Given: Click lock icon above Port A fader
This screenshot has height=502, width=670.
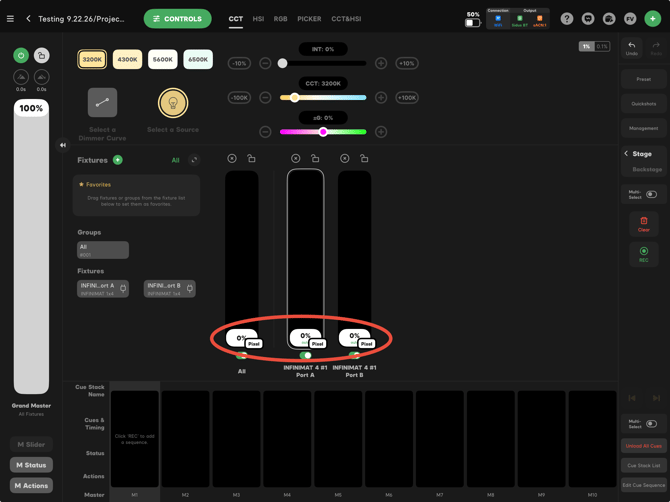Looking at the screenshot, I should [x=315, y=159].
